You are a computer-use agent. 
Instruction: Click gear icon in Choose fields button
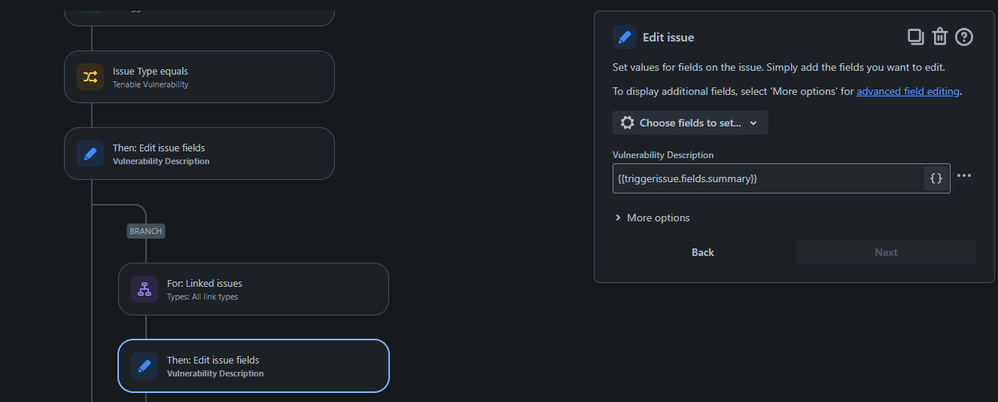pyautogui.click(x=627, y=123)
